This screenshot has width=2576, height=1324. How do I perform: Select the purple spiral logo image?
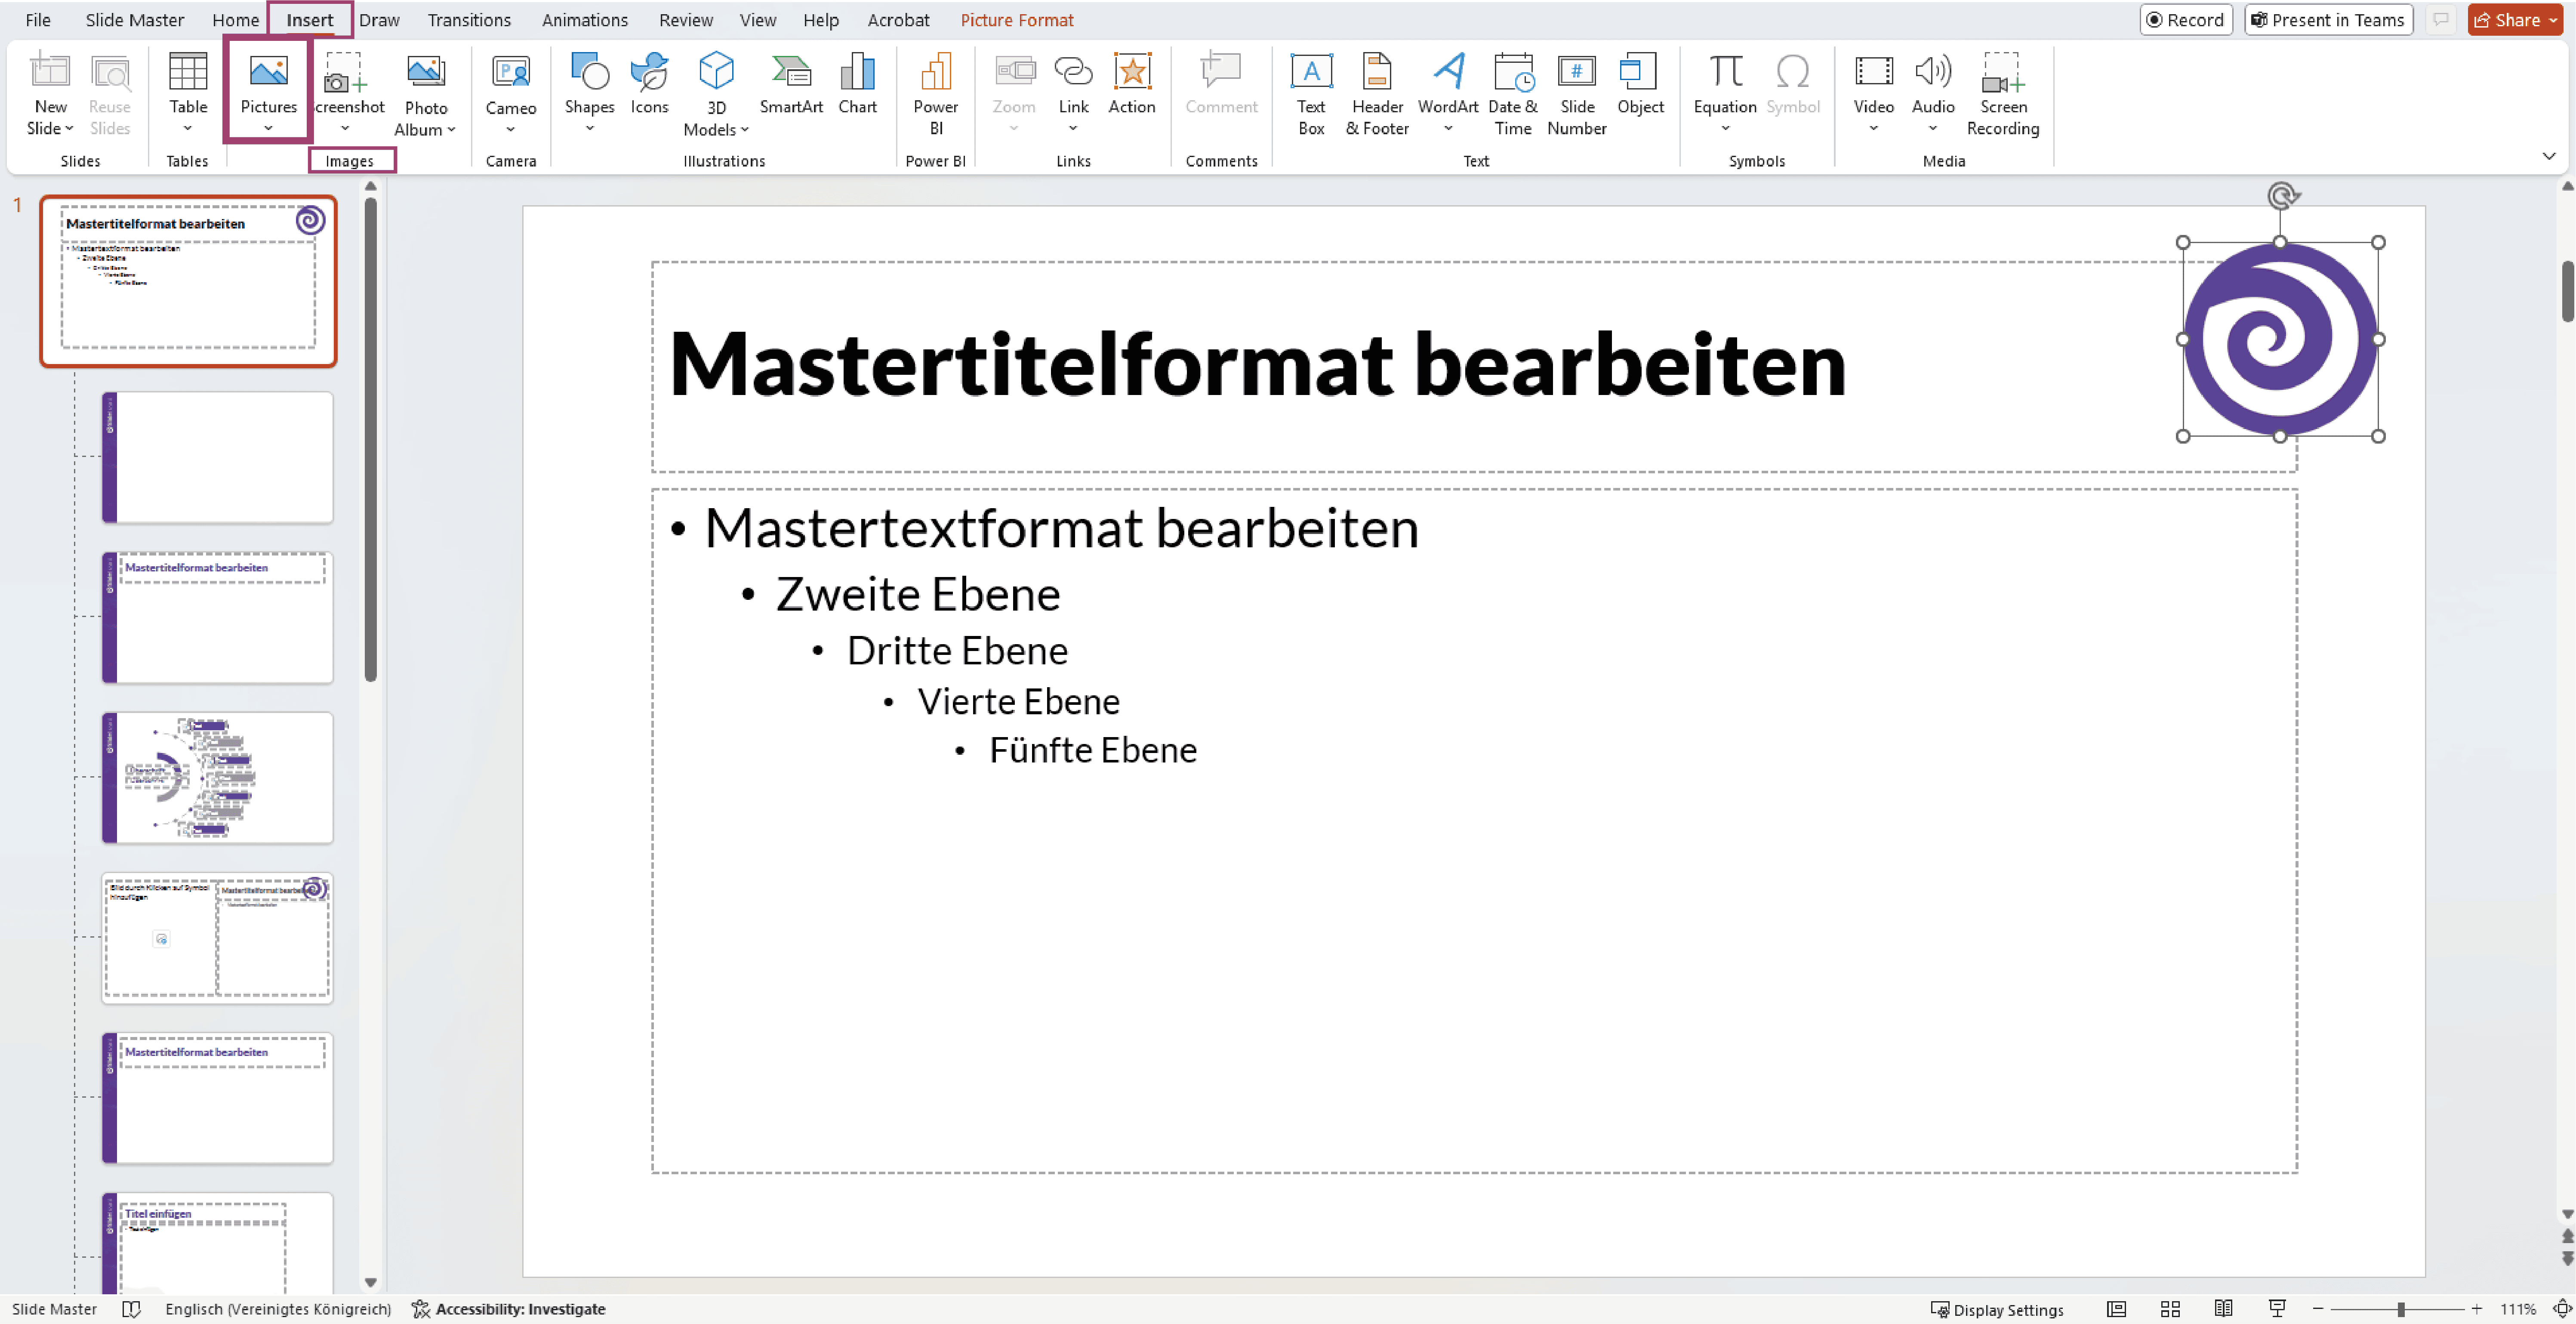2280,339
